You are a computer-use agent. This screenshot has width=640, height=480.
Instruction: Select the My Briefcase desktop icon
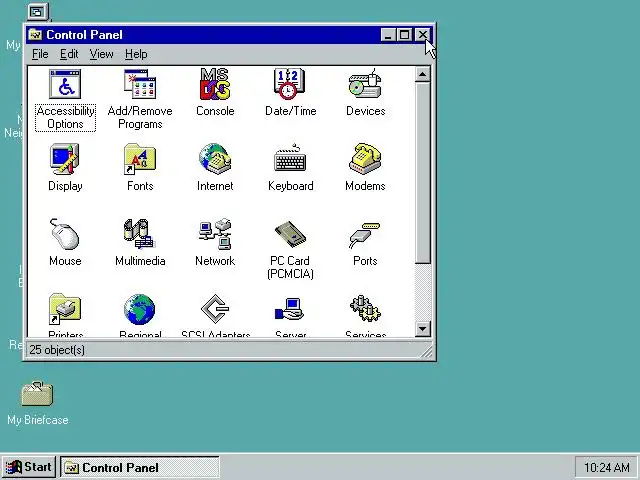(37, 393)
